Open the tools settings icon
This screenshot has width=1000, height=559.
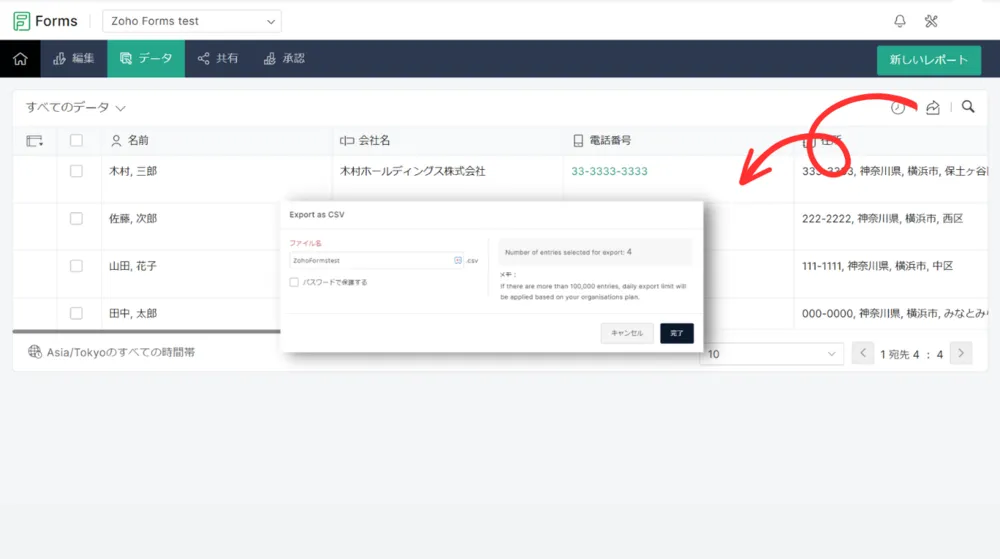click(x=931, y=21)
